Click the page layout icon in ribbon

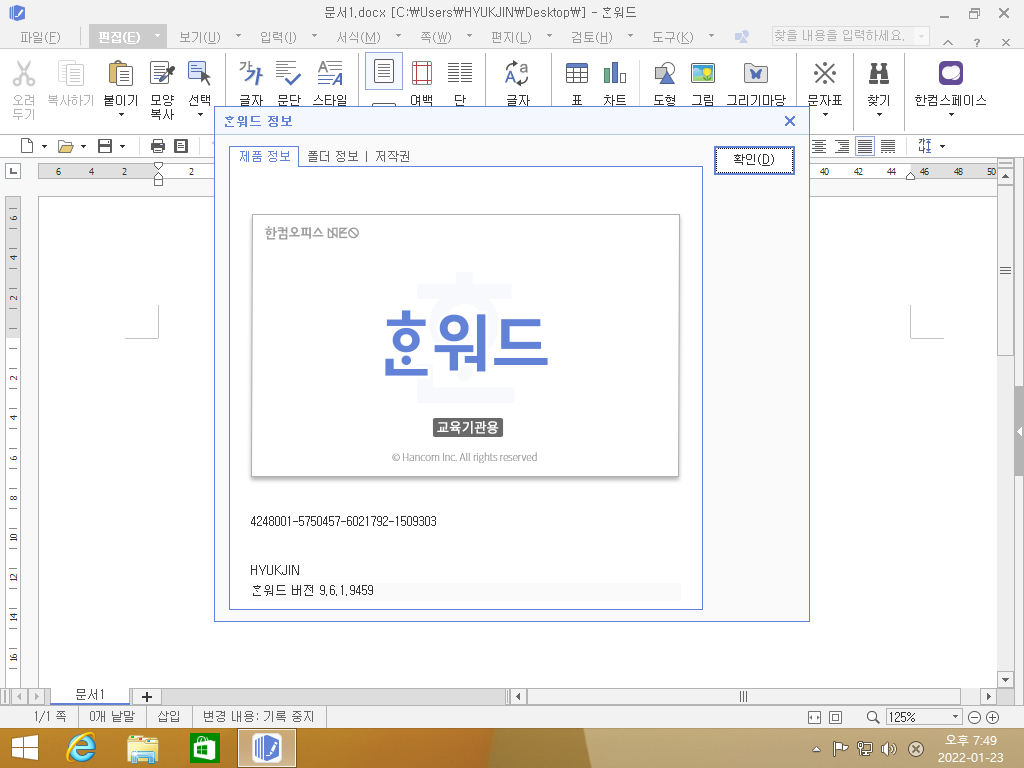(383, 71)
